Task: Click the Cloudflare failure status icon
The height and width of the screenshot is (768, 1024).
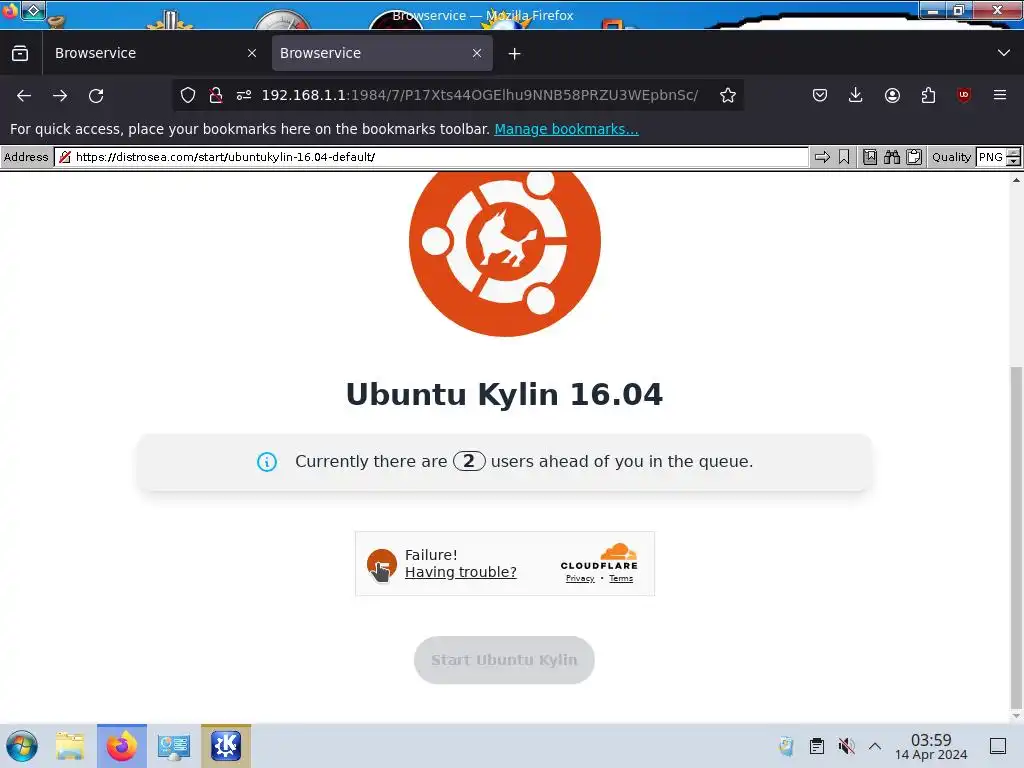Action: pos(381,564)
